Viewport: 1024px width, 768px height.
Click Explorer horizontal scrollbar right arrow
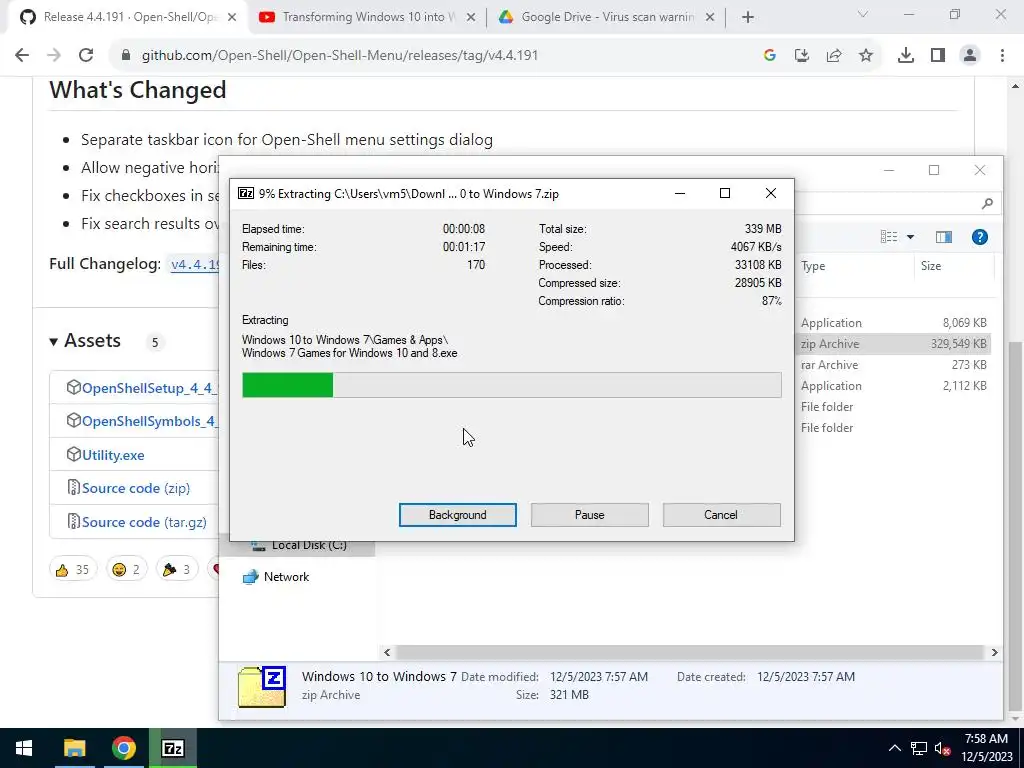[994, 652]
